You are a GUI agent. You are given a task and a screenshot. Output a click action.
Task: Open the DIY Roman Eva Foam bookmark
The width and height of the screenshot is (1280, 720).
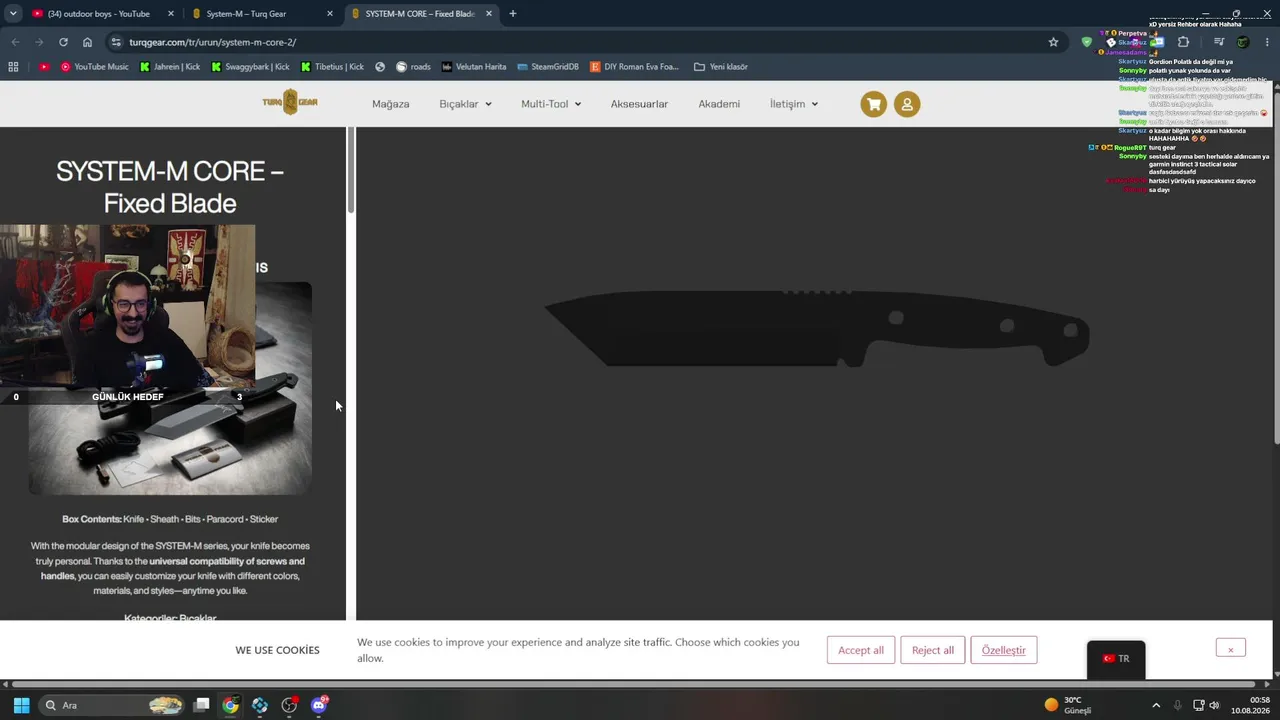click(634, 67)
